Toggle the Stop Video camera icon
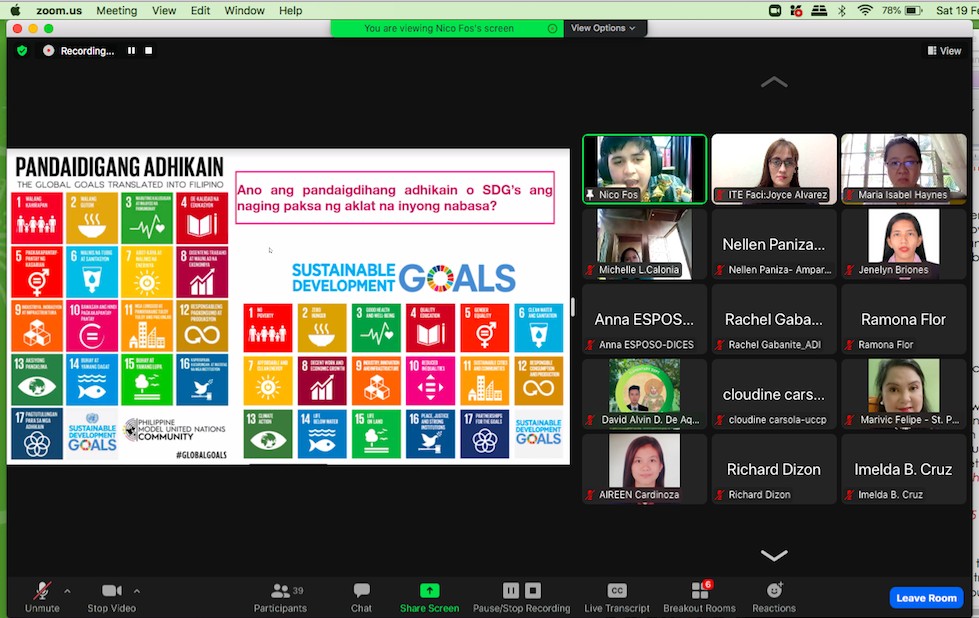This screenshot has height=618, width=979. click(112, 591)
